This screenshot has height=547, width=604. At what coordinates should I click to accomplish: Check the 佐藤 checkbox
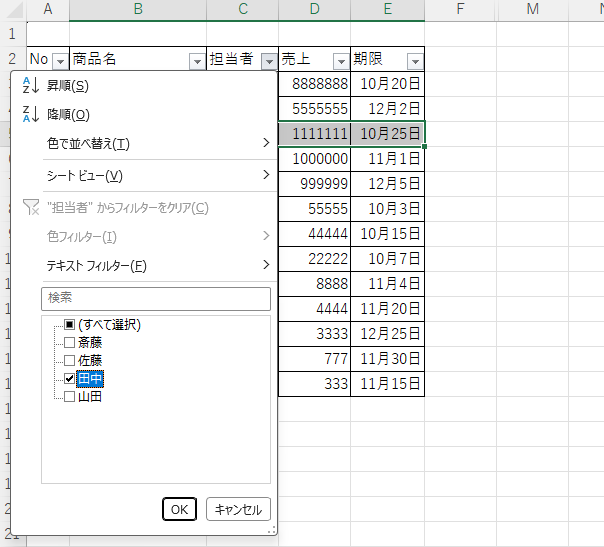point(69,361)
